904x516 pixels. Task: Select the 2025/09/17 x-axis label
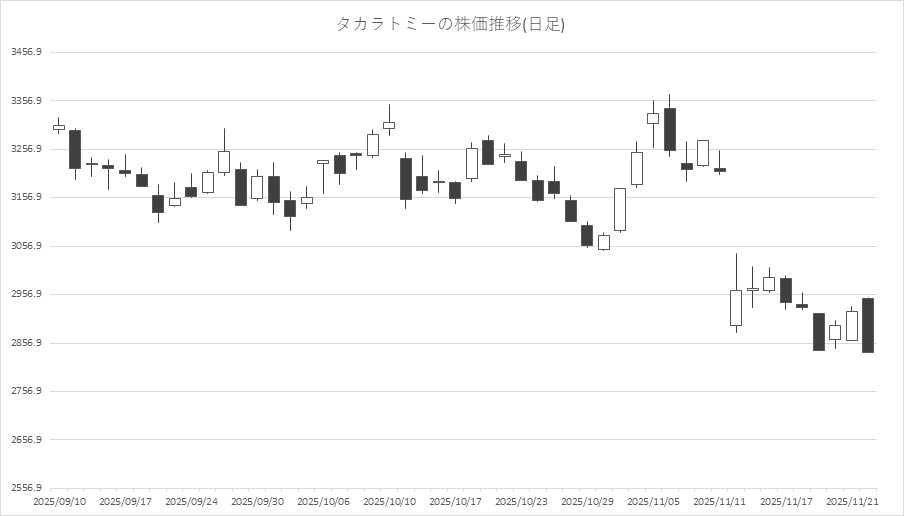point(125,501)
